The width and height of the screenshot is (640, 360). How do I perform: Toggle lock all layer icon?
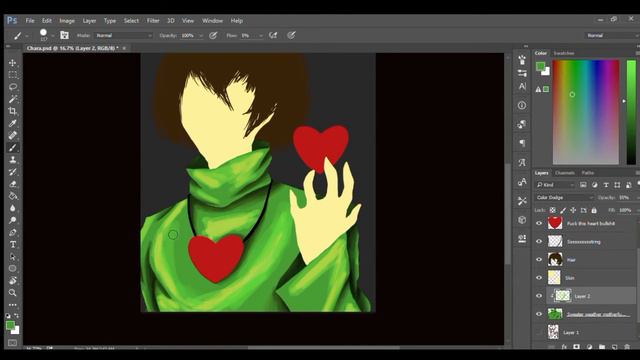[594, 210]
